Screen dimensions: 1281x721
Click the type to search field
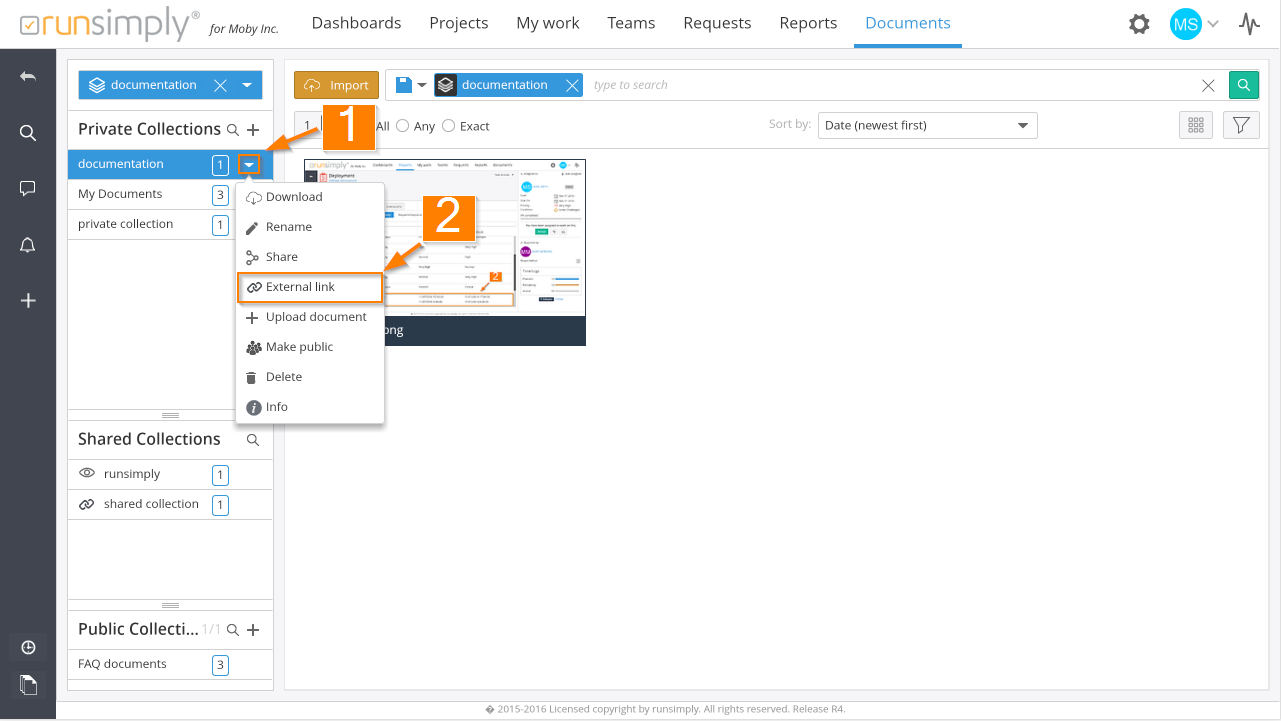click(x=890, y=85)
